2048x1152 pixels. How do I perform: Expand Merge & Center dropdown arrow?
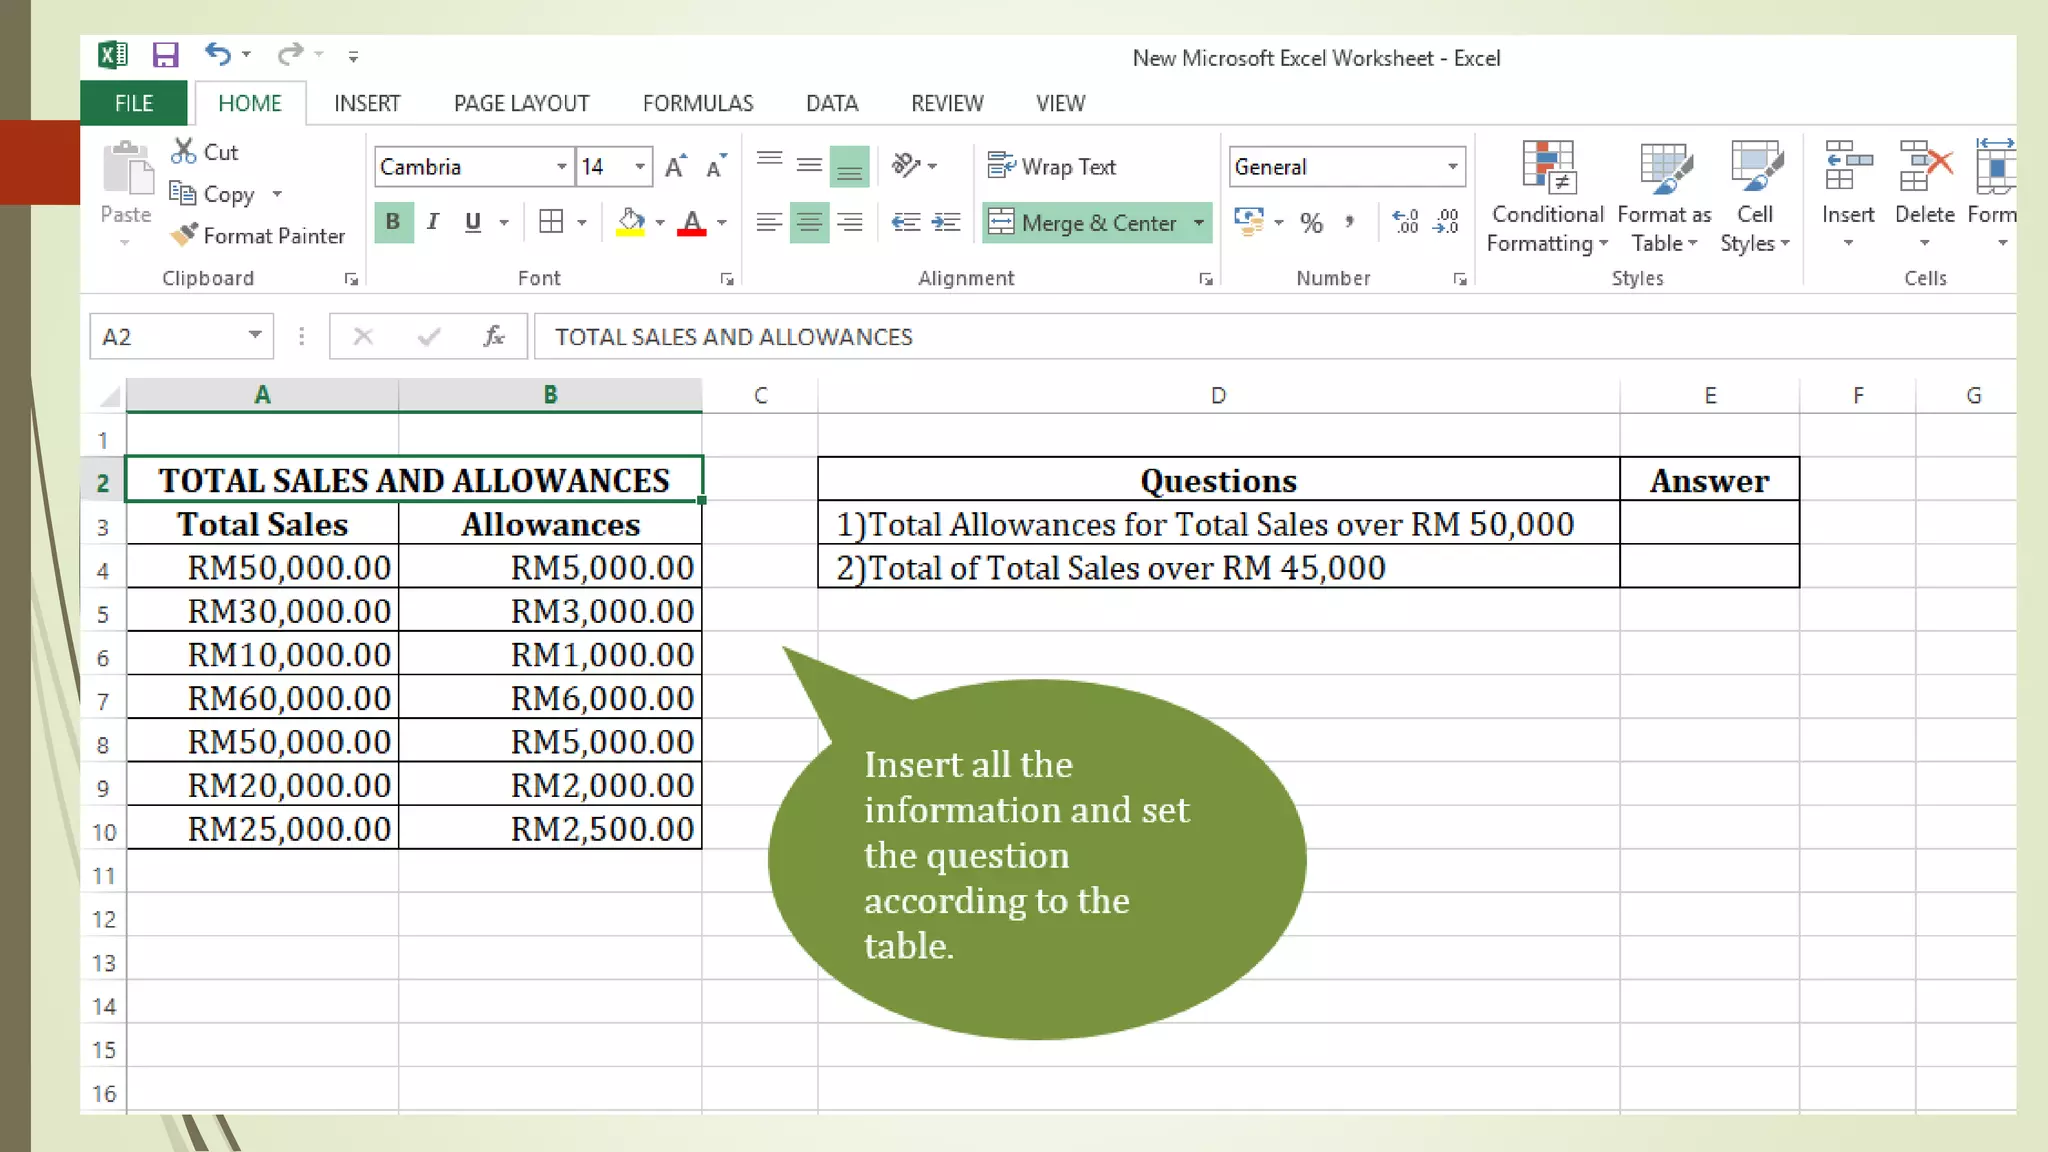click(1199, 223)
